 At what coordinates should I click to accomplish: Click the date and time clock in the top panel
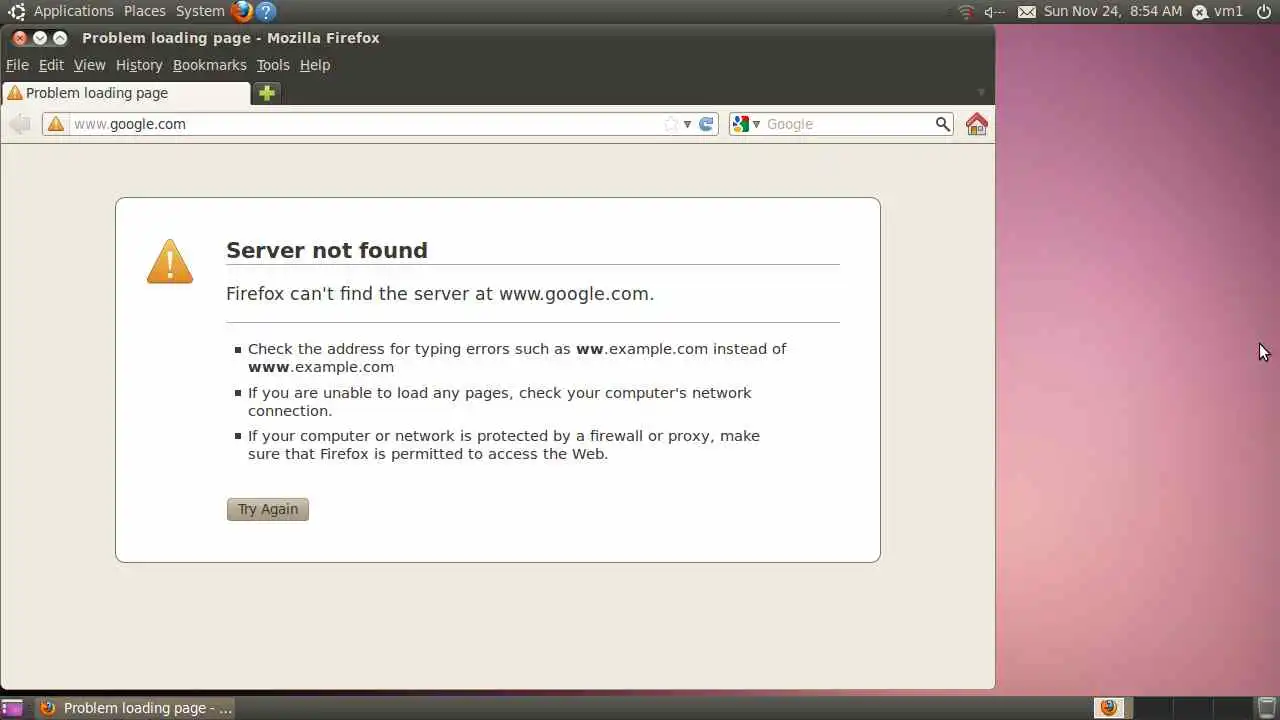click(1113, 12)
